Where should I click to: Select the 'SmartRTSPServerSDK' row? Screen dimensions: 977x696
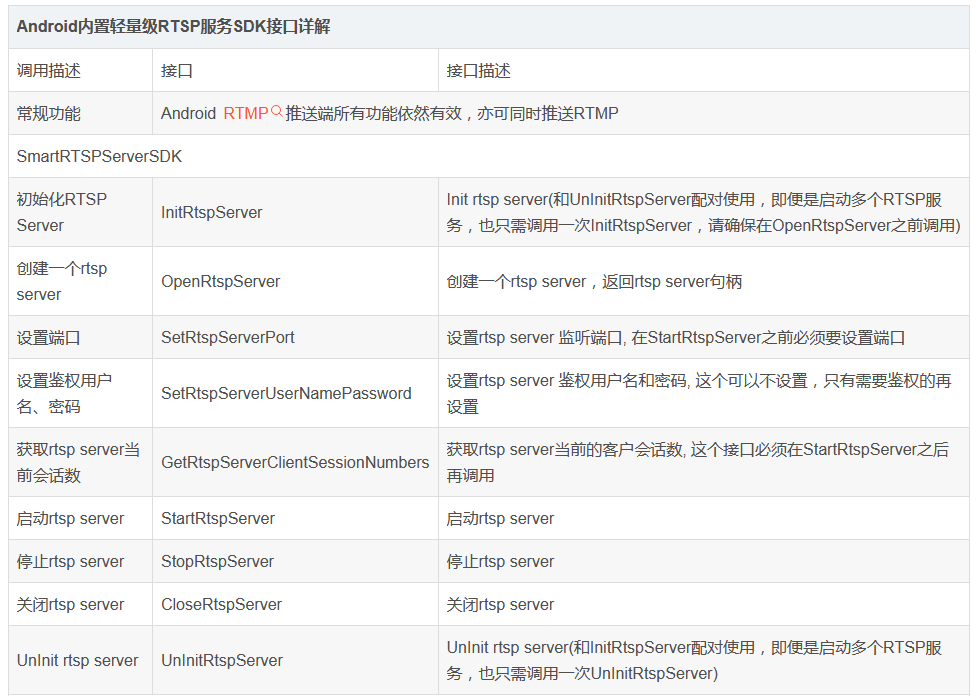[x=488, y=156]
